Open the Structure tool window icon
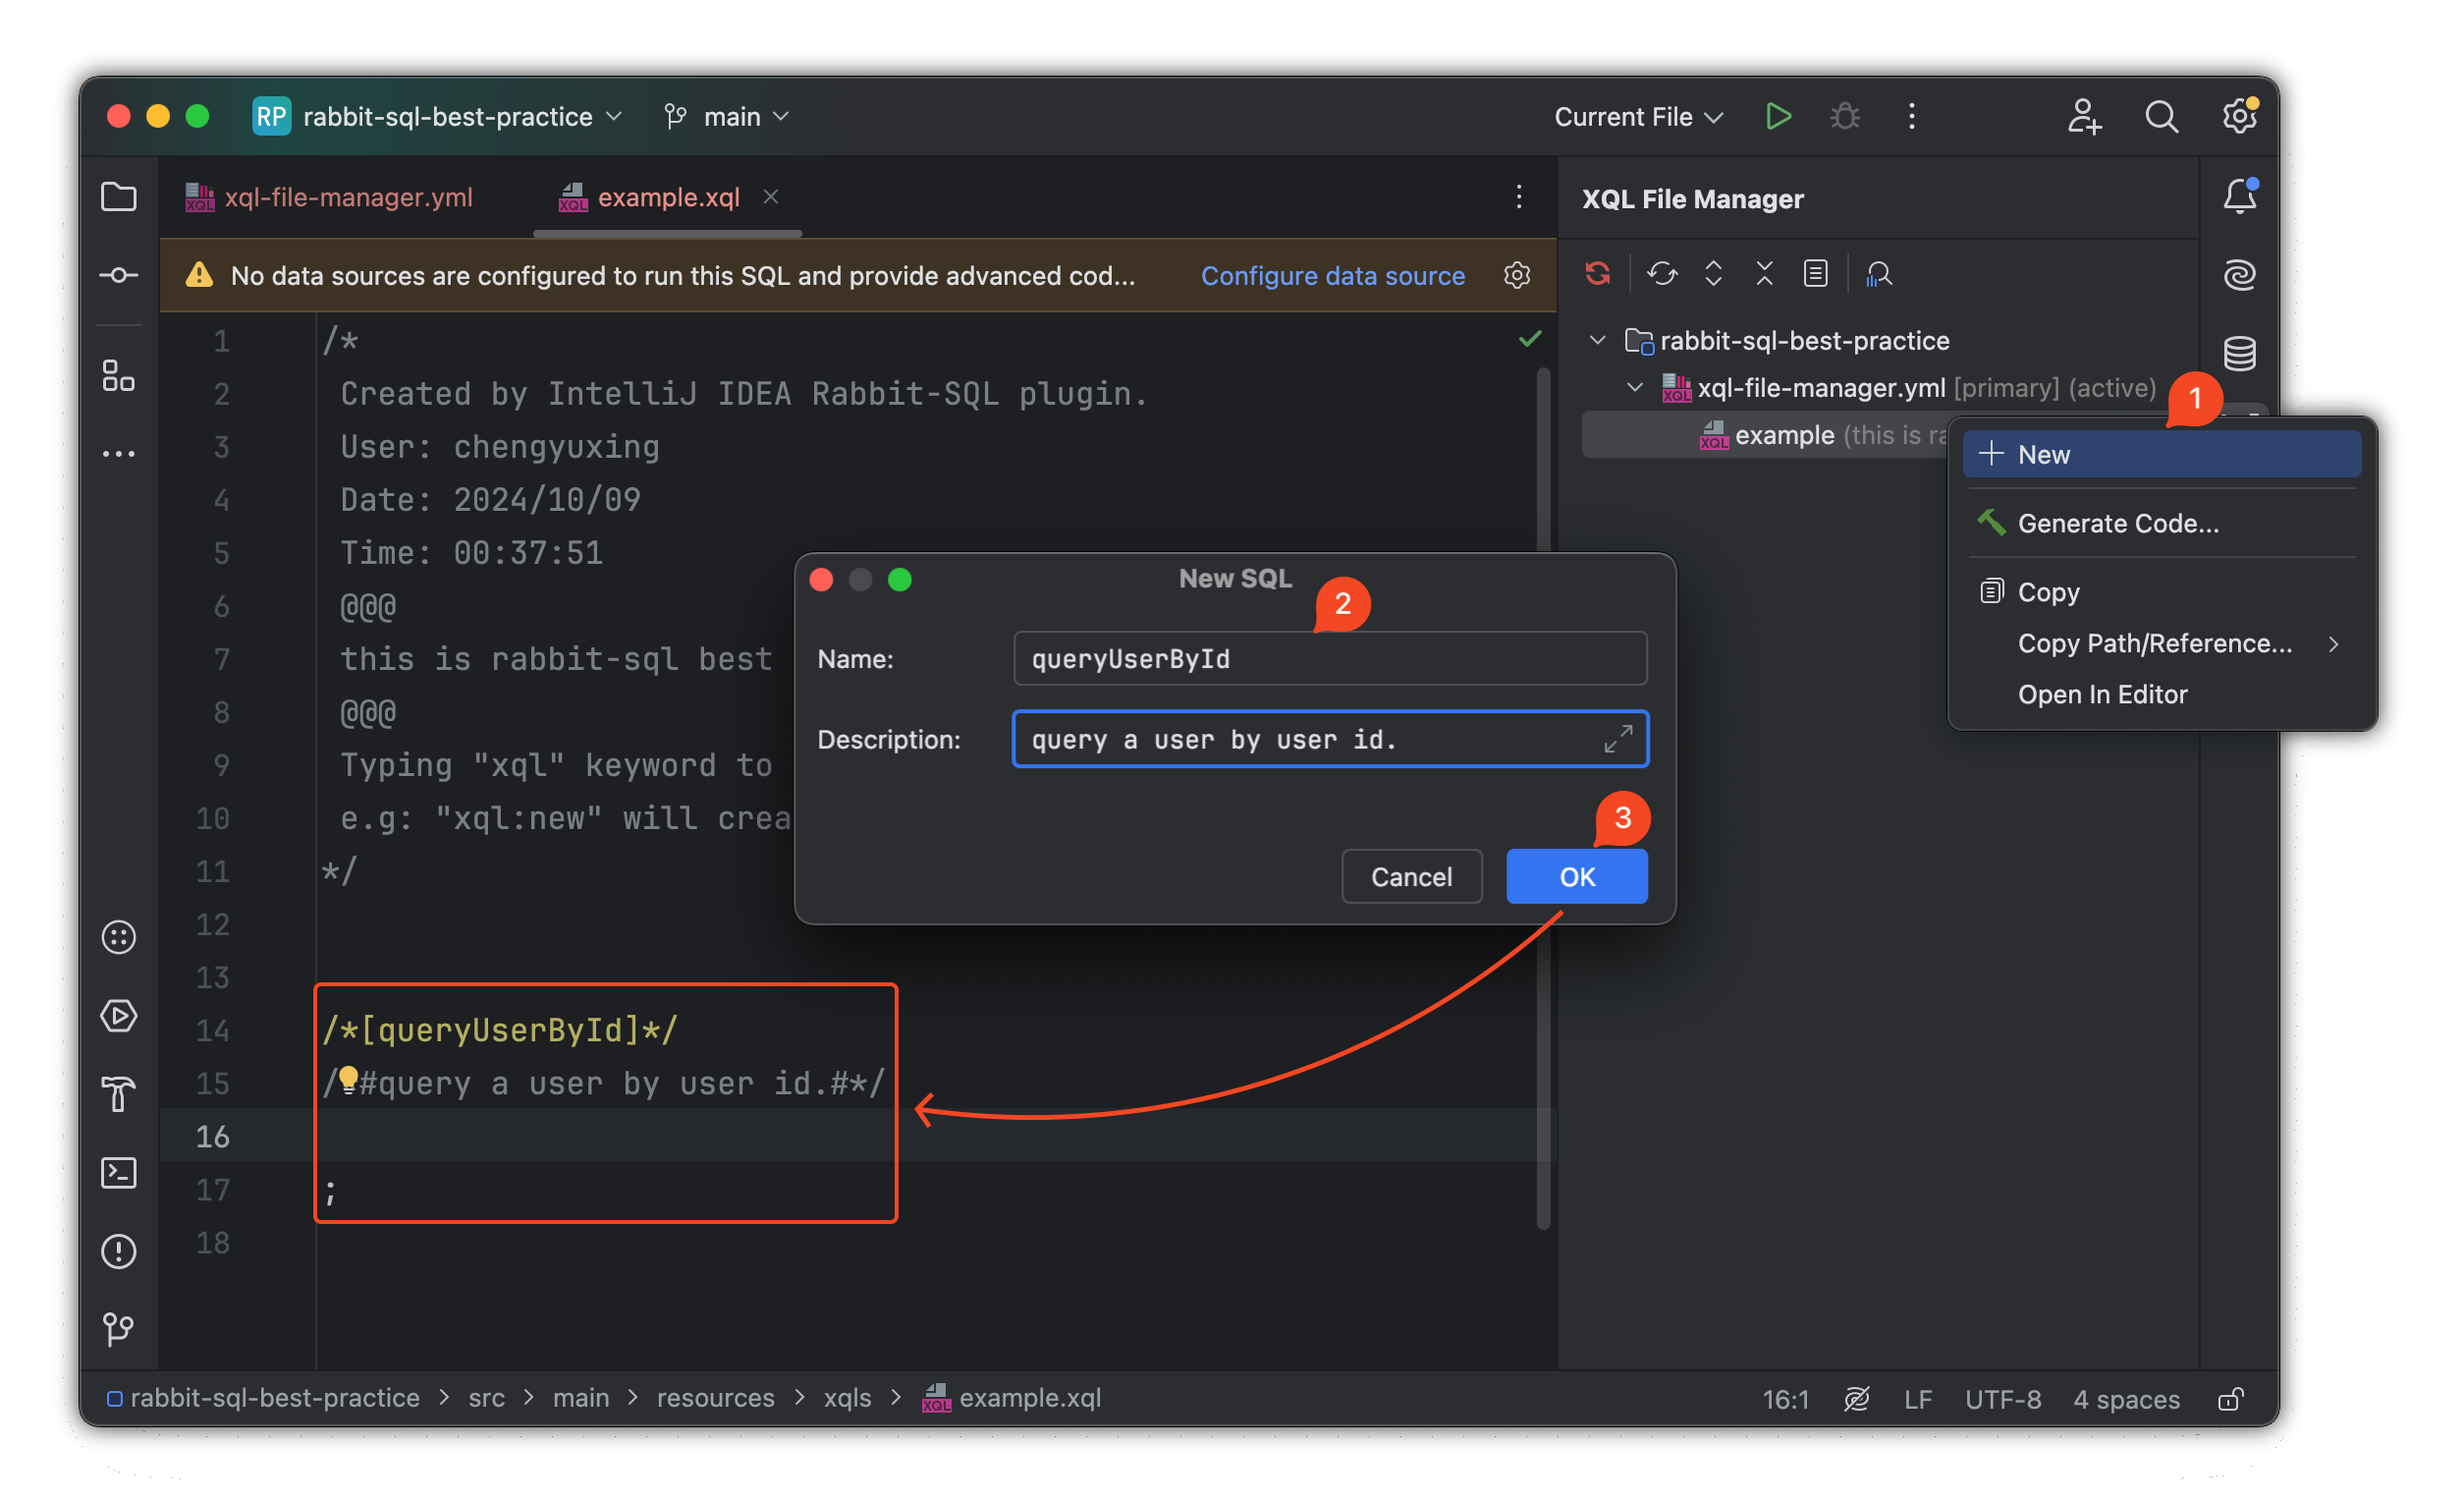Screen dimensions: 2464x1502 [119, 377]
